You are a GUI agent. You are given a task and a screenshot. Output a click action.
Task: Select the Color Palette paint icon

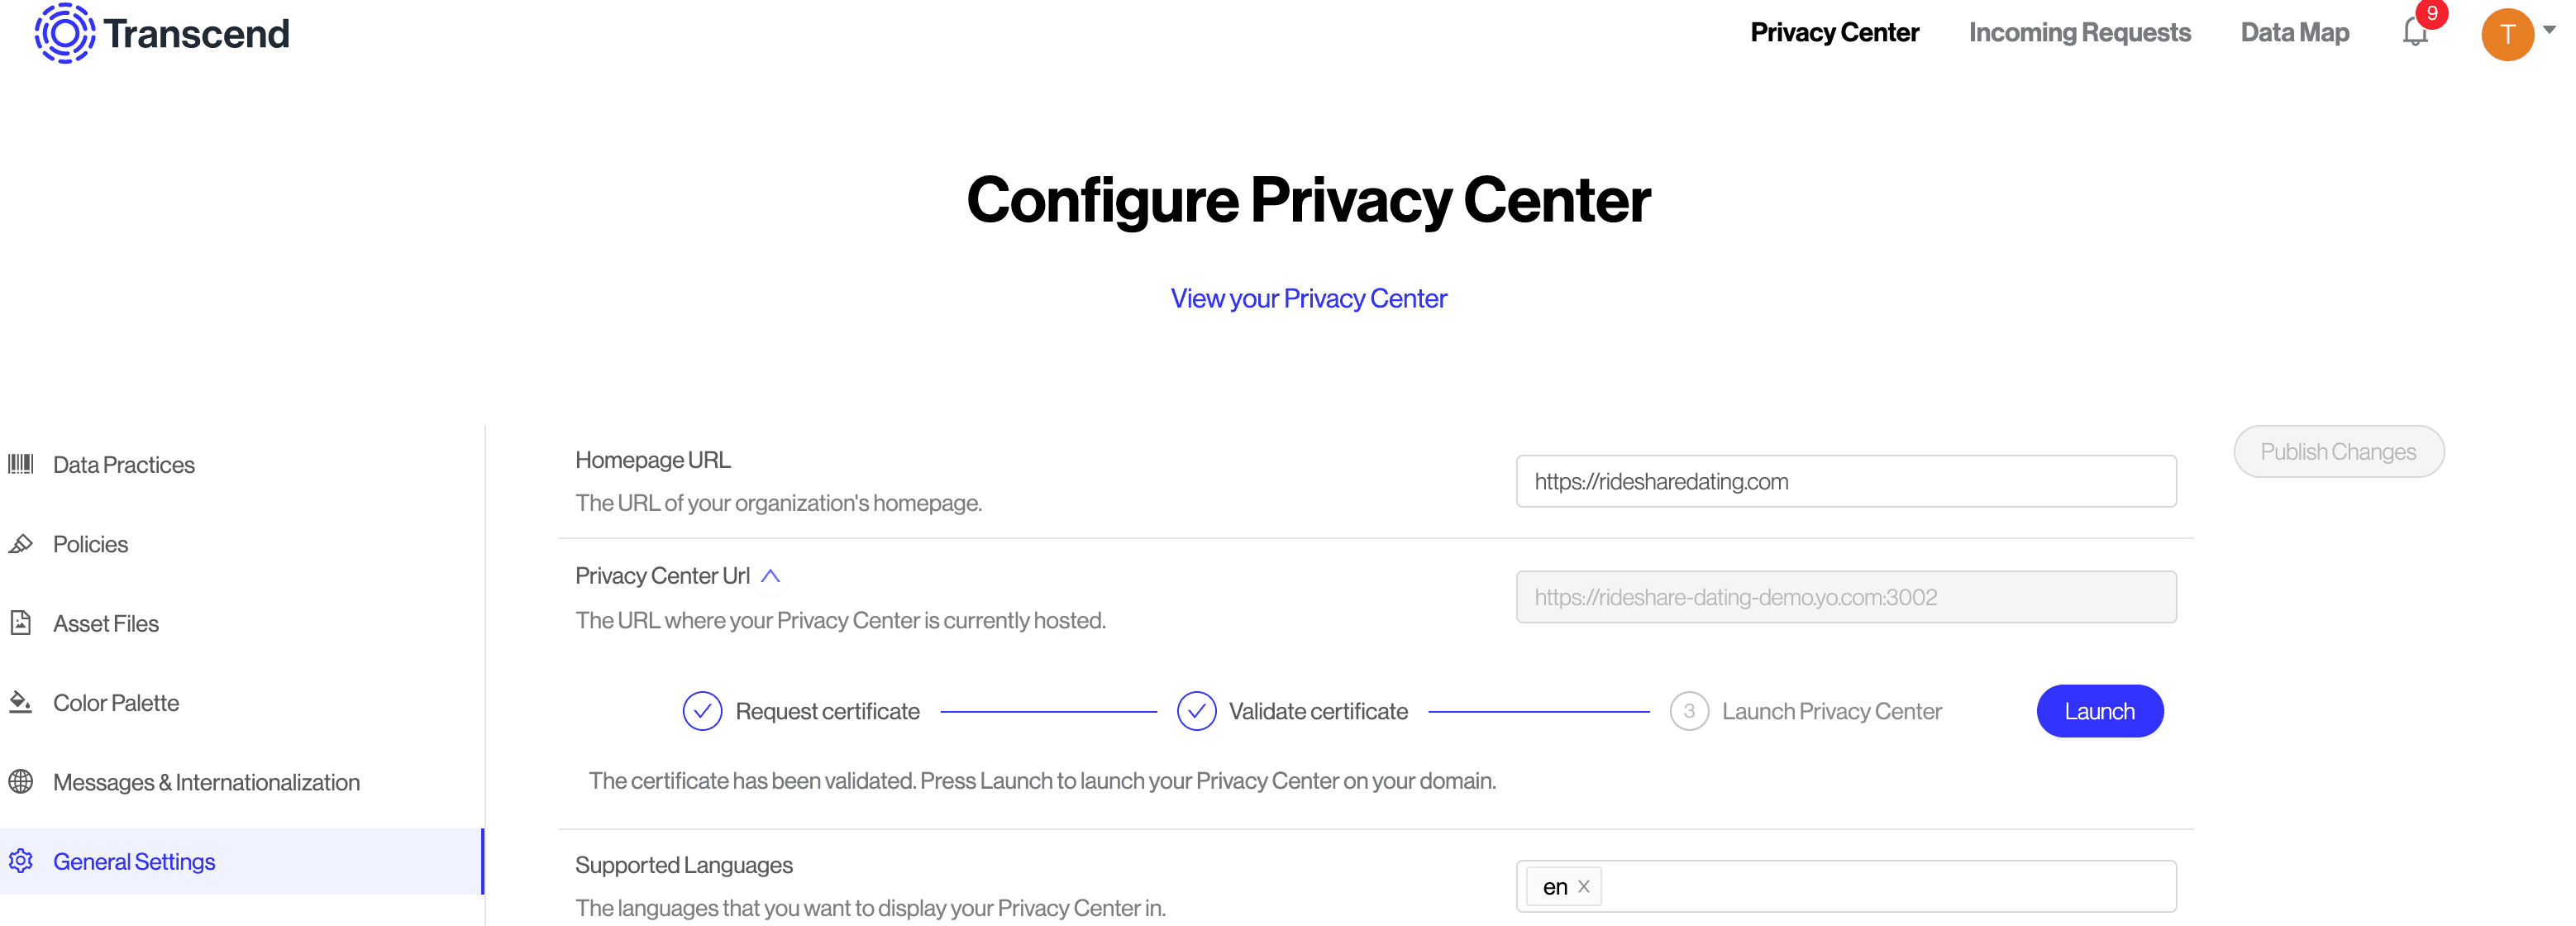coord(21,702)
